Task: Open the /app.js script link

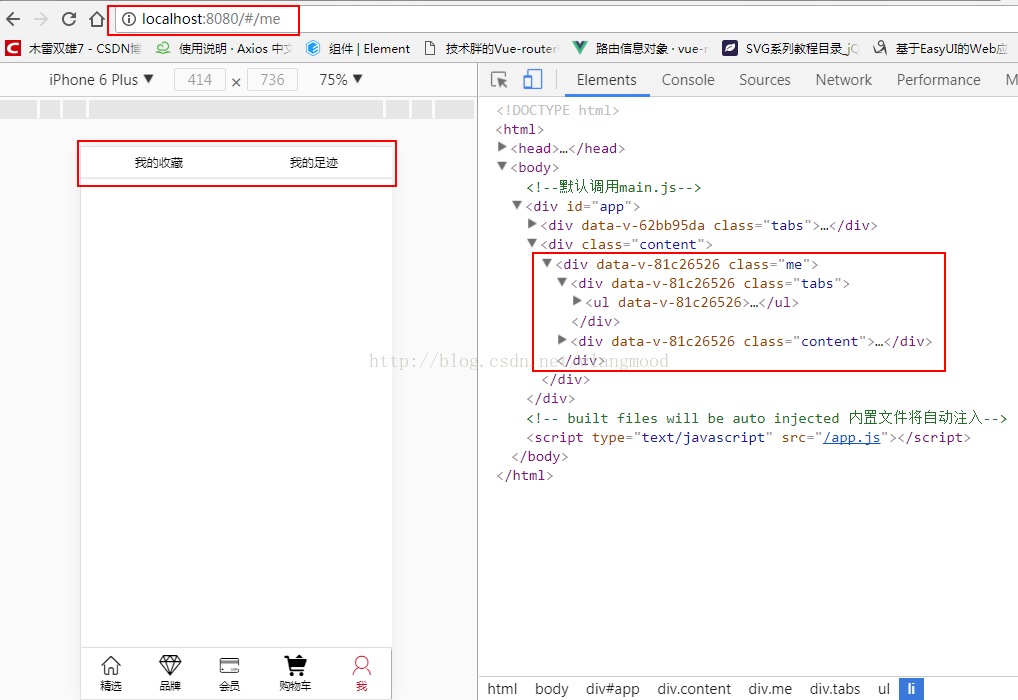Action: tap(851, 437)
